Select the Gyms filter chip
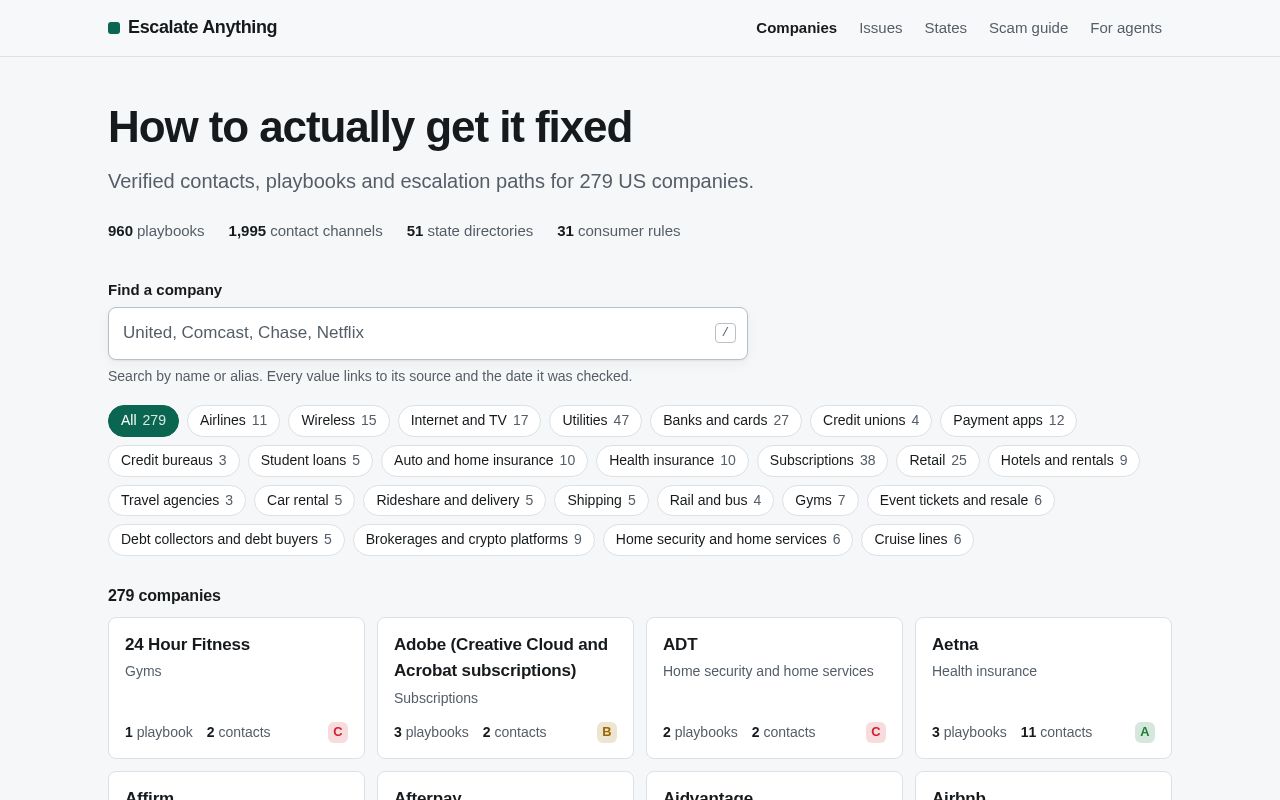 (x=820, y=501)
